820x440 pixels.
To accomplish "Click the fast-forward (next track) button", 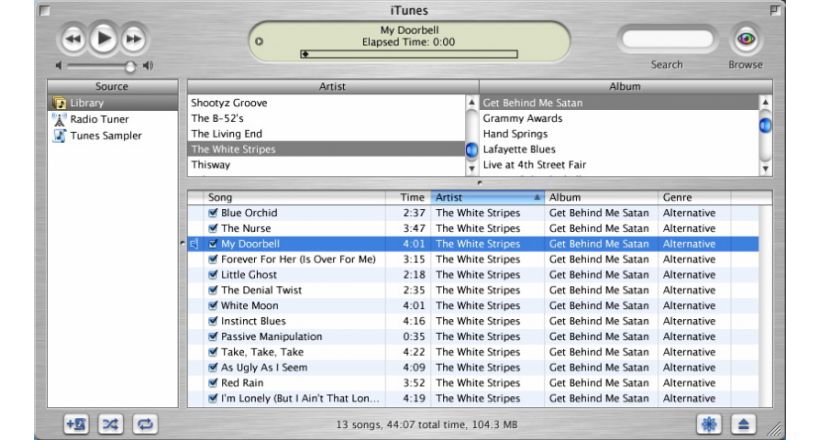I will (134, 39).
